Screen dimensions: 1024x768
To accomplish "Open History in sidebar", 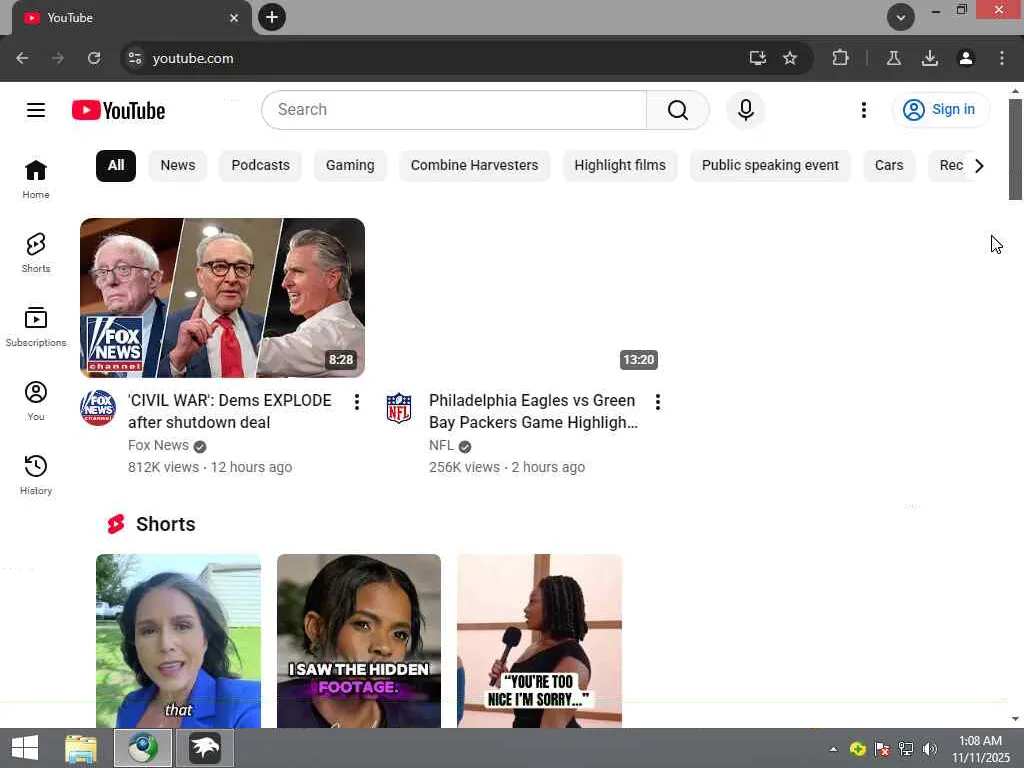I will coord(36,475).
